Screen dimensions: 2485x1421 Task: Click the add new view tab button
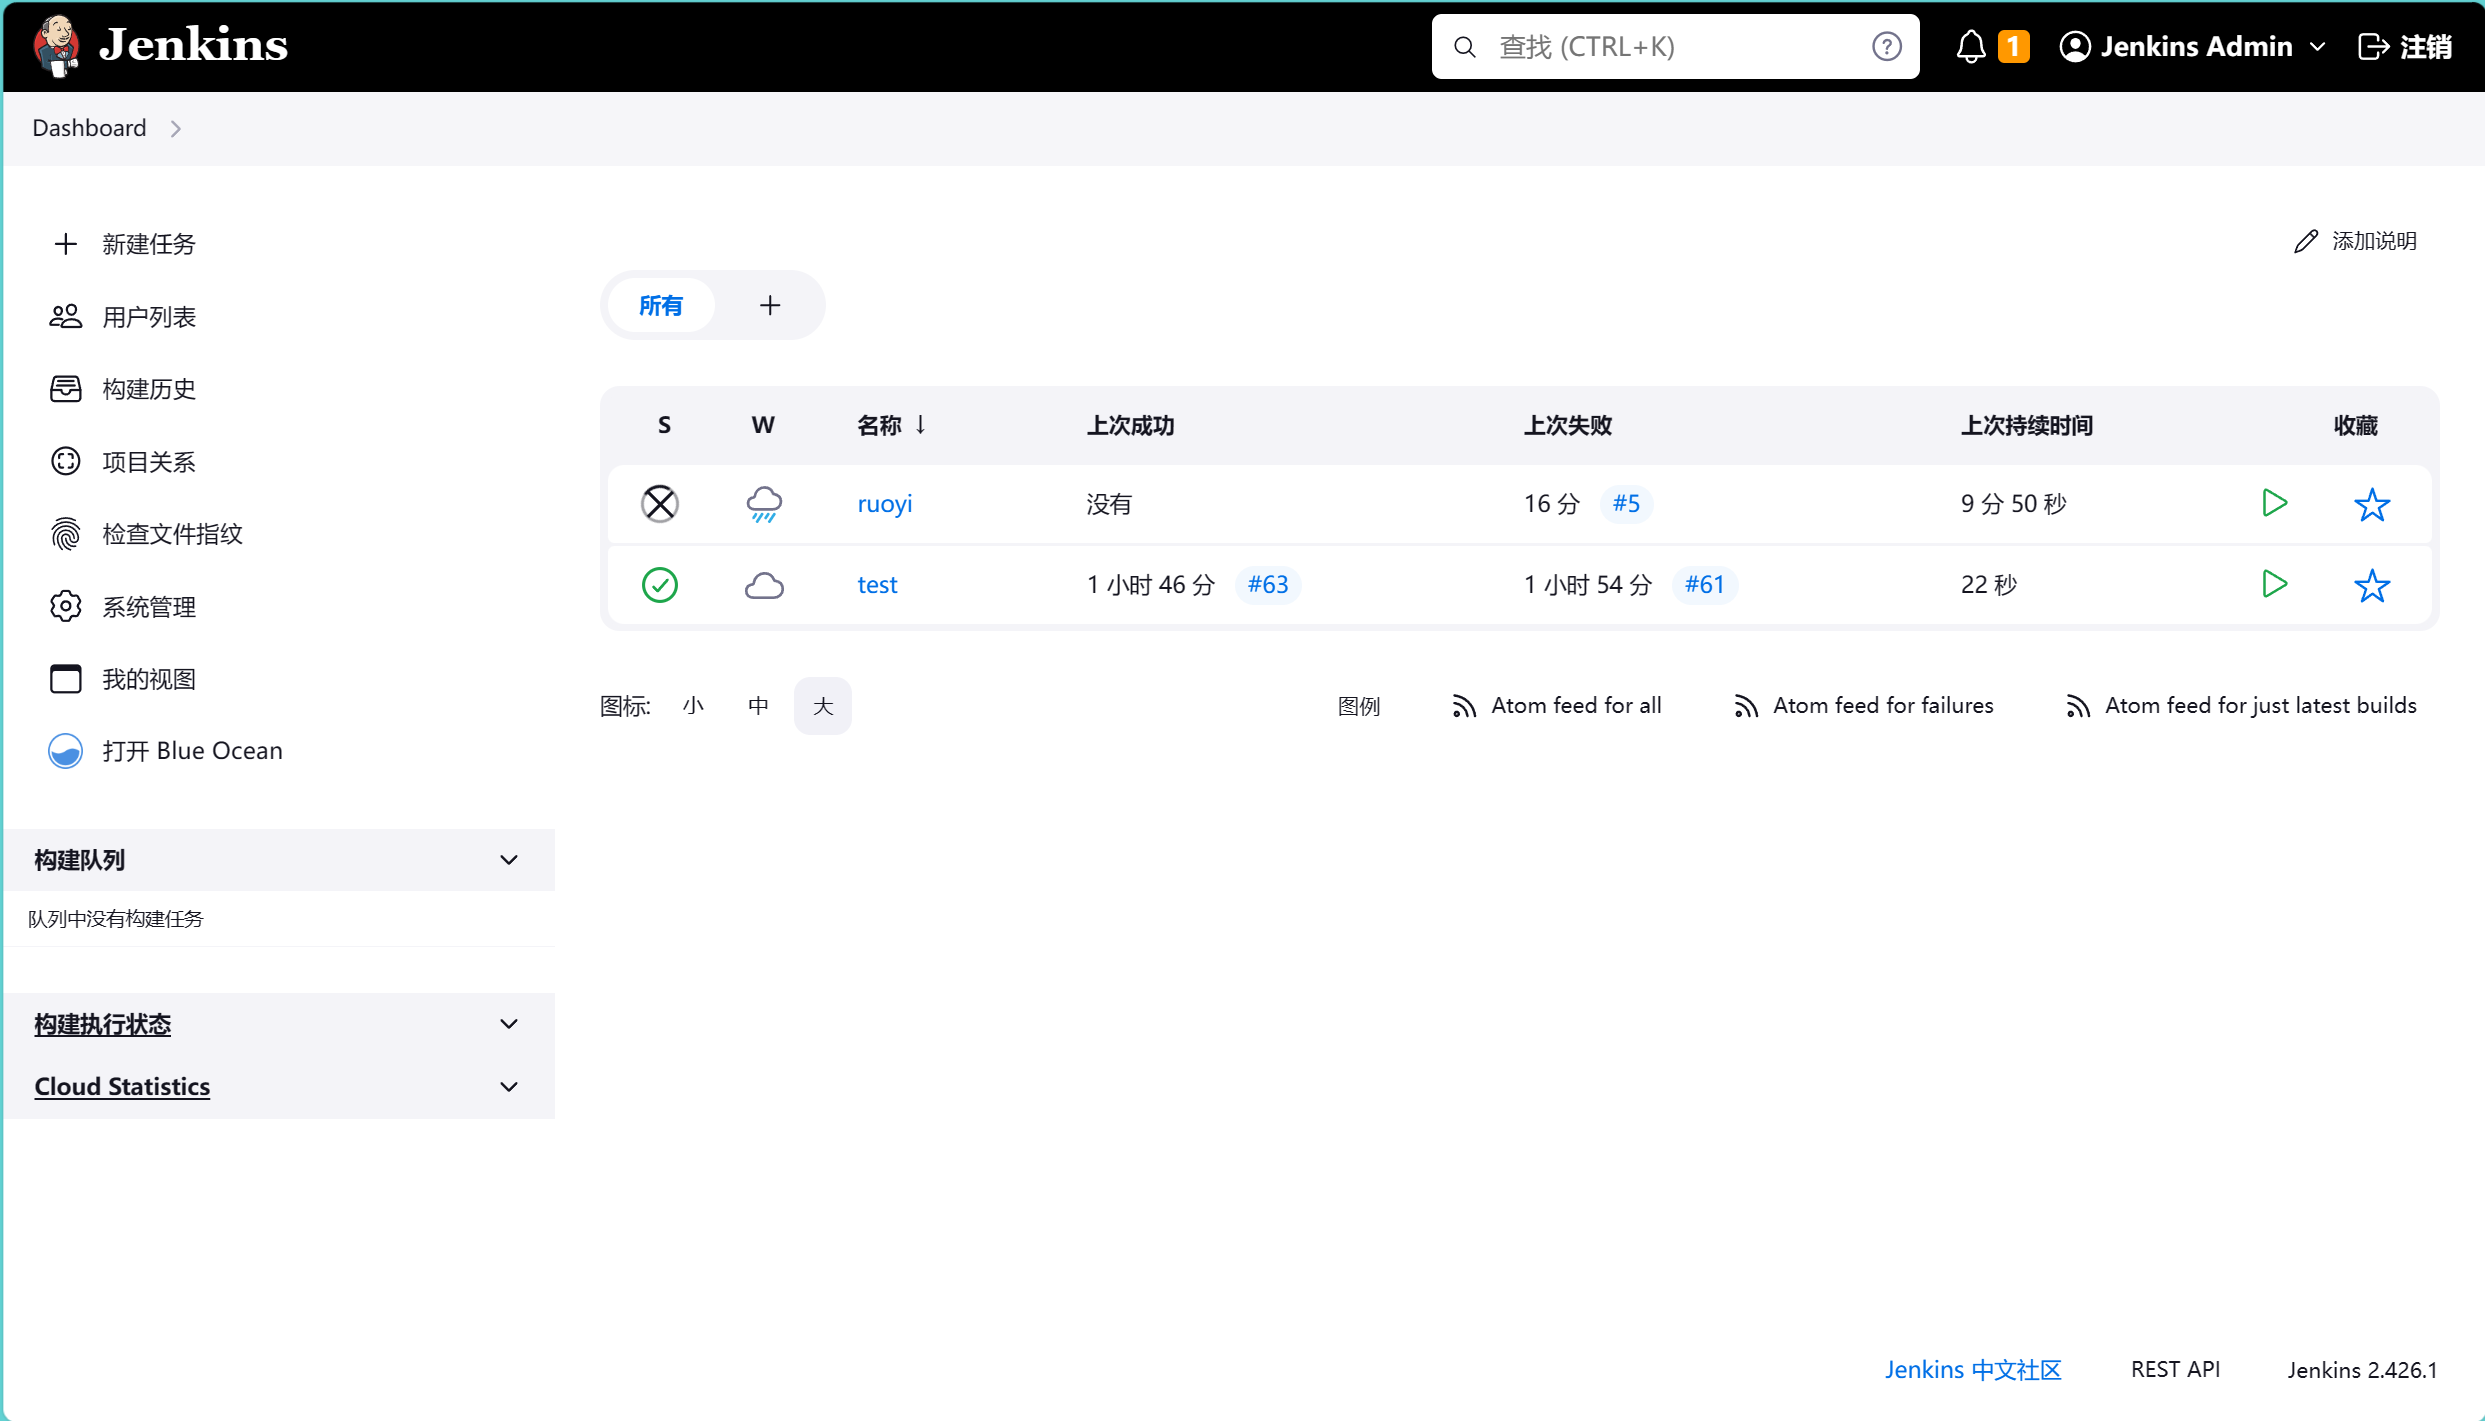[768, 304]
